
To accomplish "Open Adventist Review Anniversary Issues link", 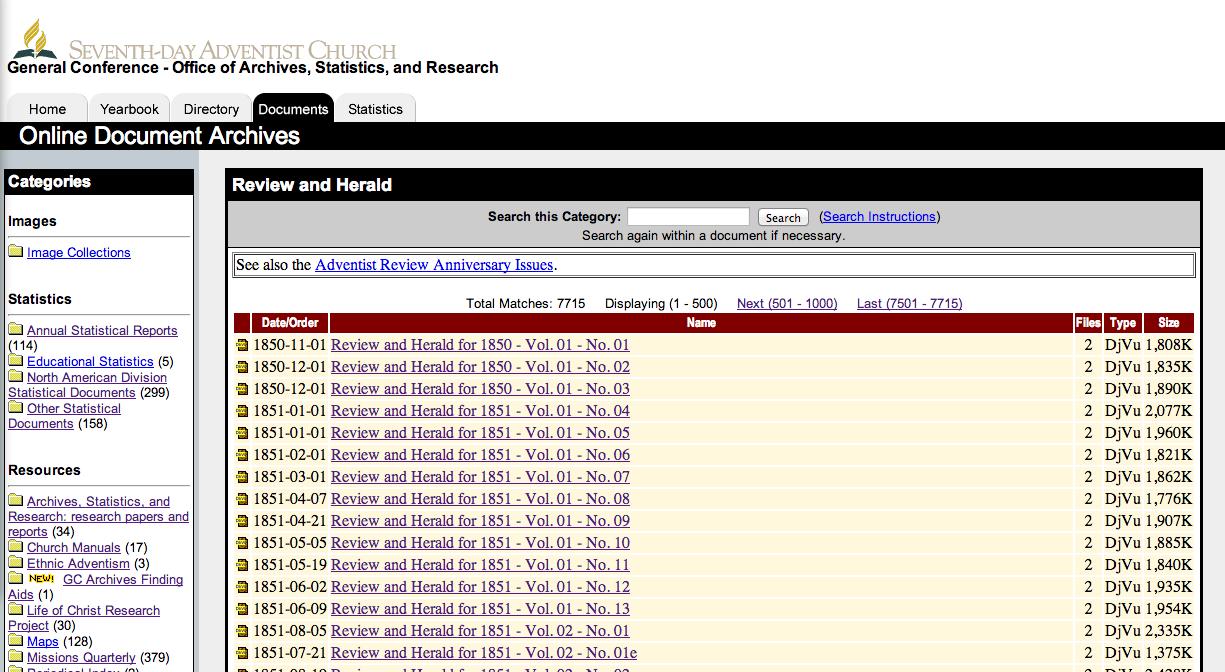I will (x=434, y=265).
